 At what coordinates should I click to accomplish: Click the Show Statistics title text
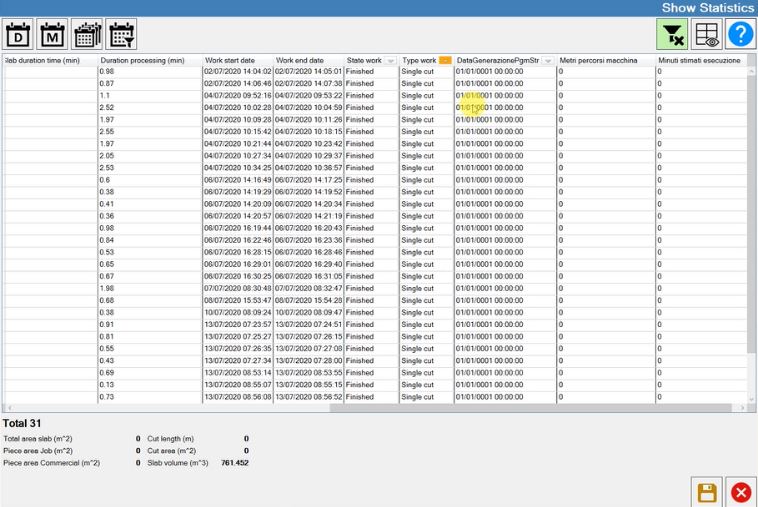708,8
